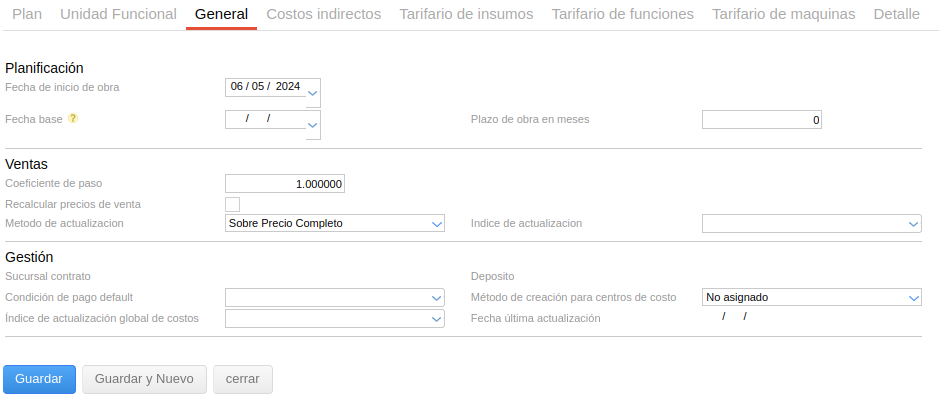The height and width of the screenshot is (401, 939).
Task: Expand Método de creación para centros de costo
Action: tap(913, 297)
